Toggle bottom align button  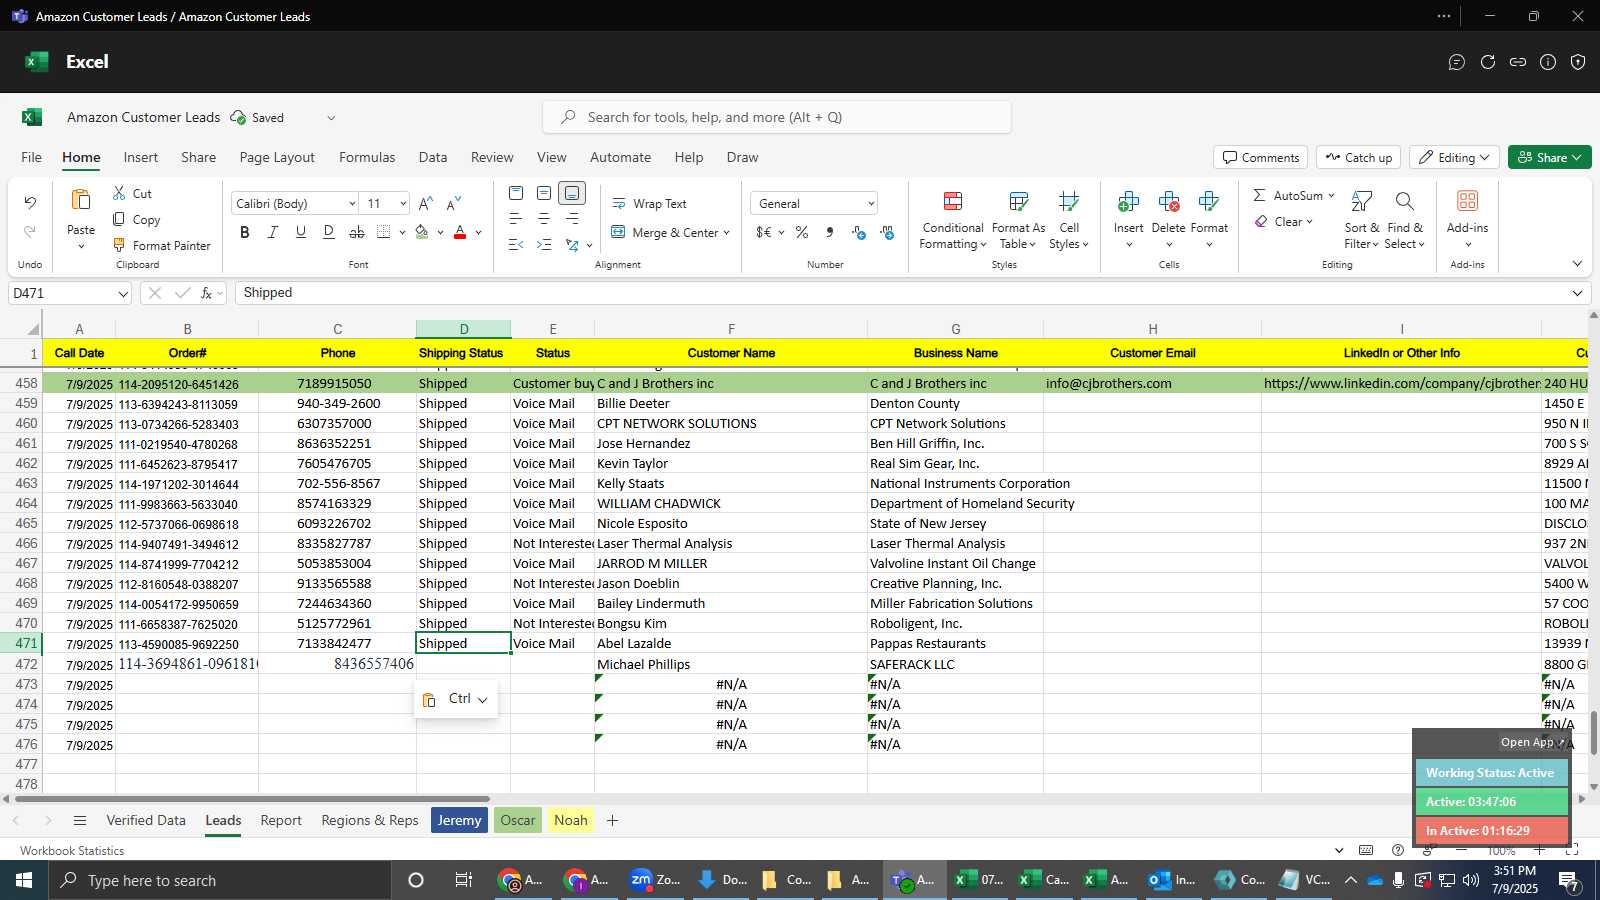pyautogui.click(x=572, y=193)
